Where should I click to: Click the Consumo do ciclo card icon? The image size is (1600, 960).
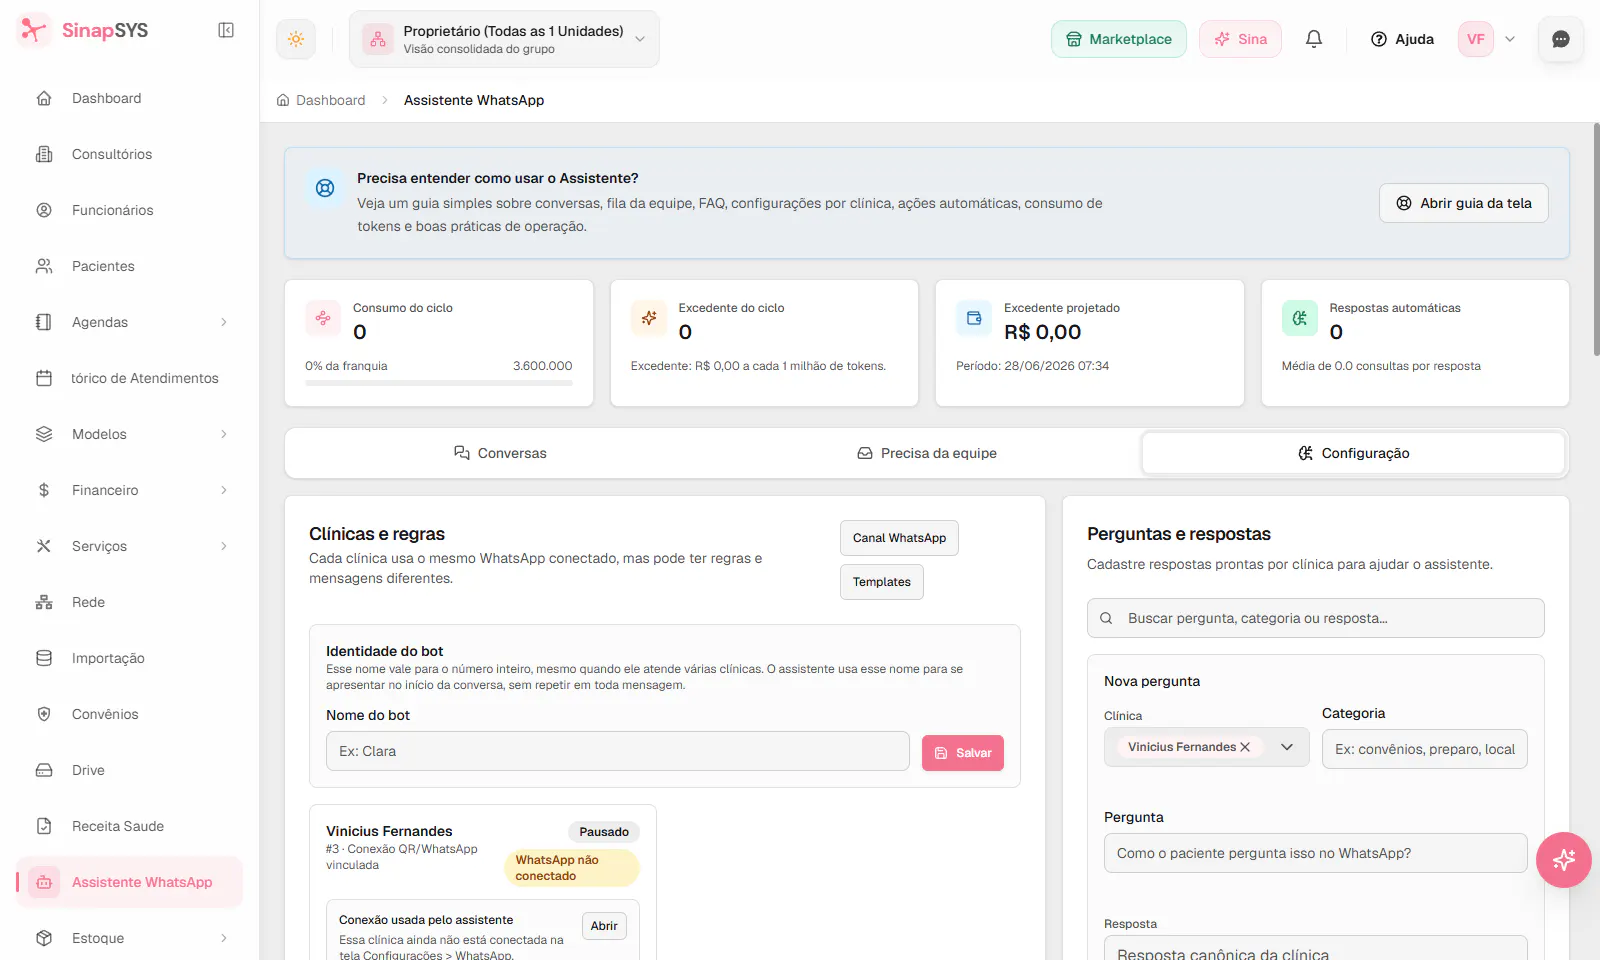point(323,318)
